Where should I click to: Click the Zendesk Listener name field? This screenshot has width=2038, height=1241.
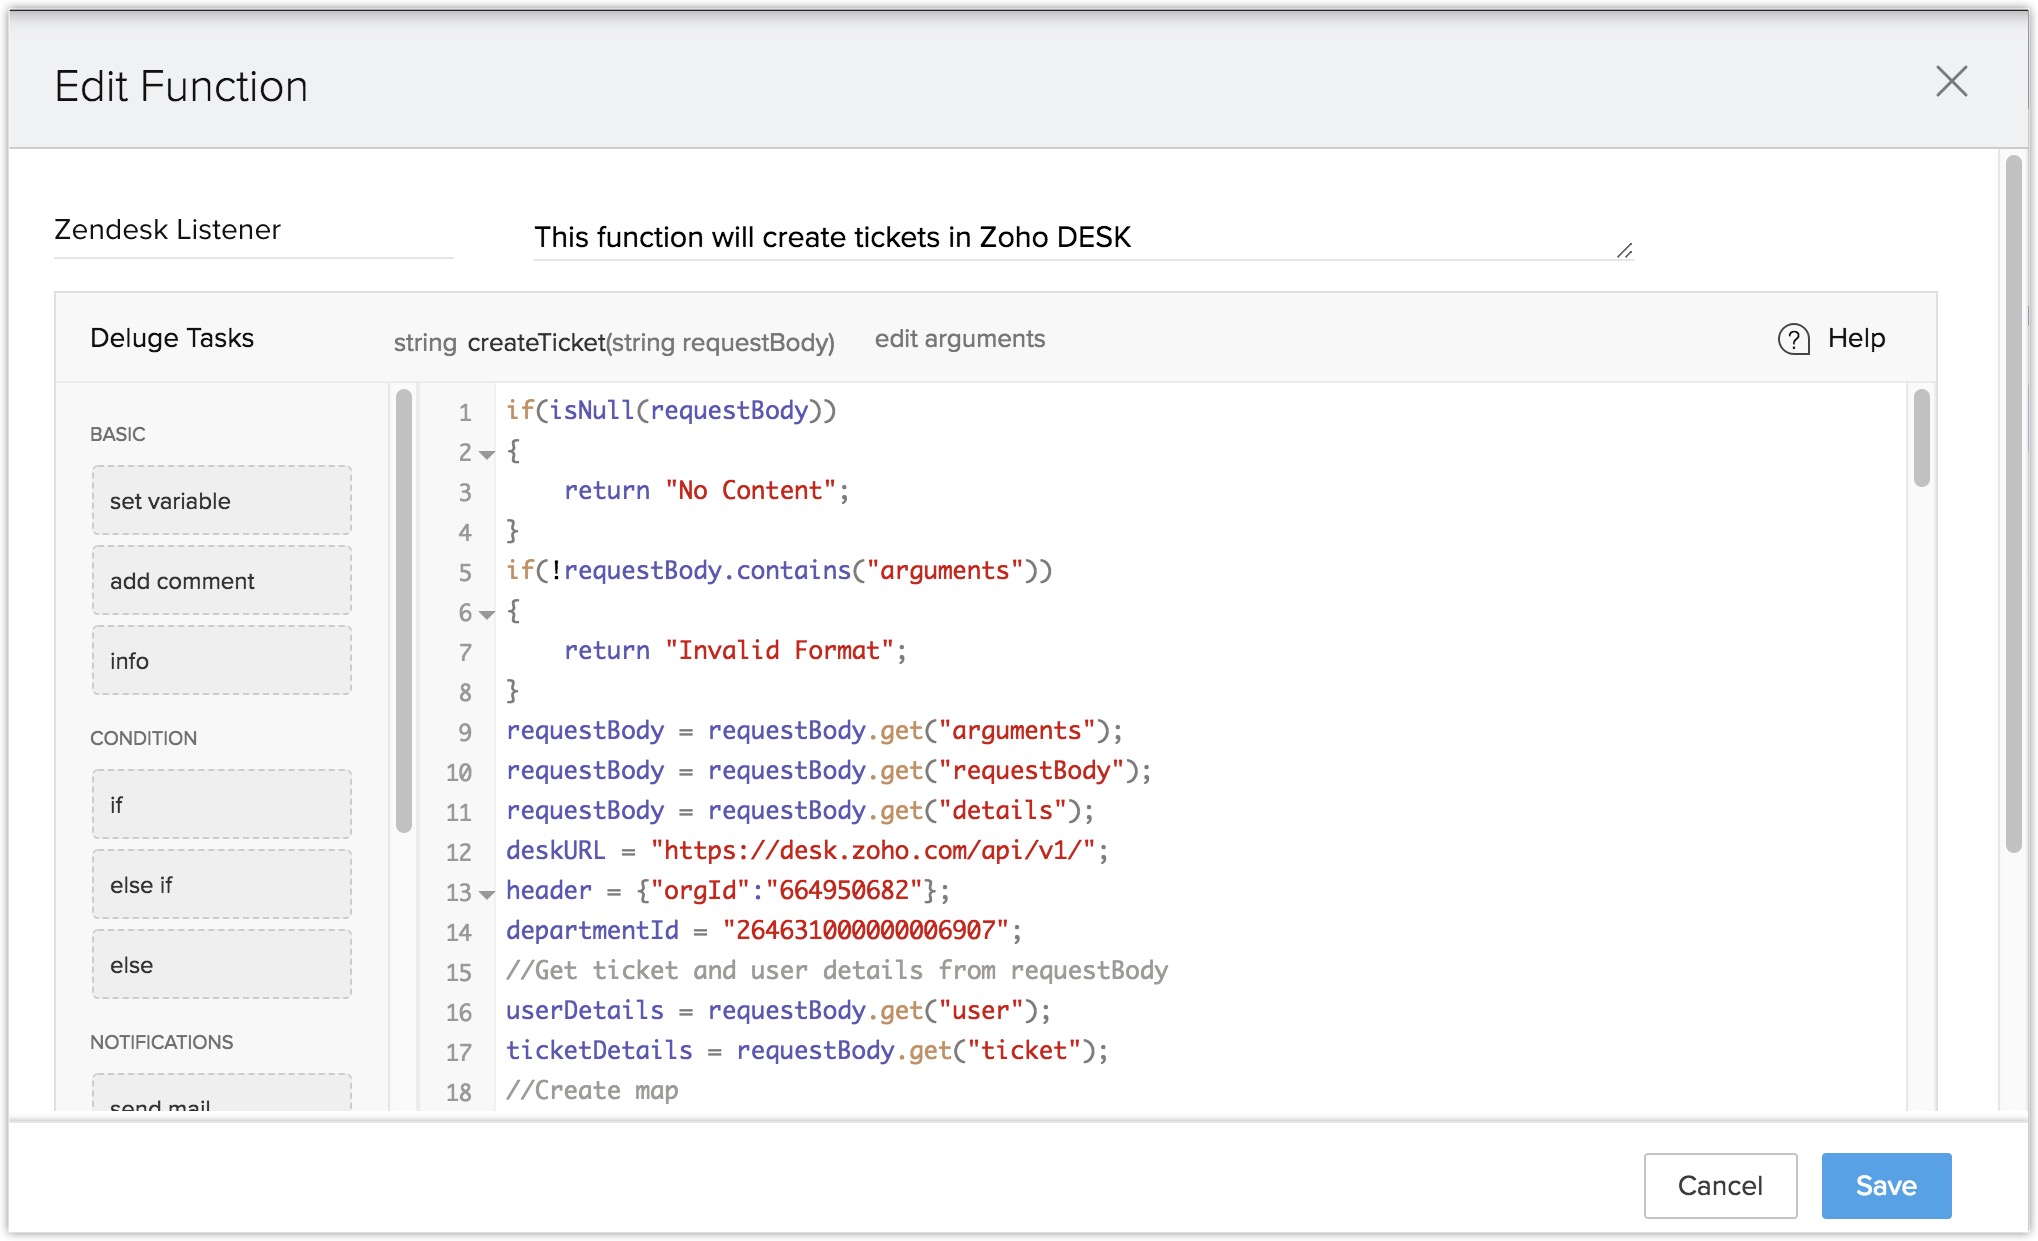click(x=253, y=230)
